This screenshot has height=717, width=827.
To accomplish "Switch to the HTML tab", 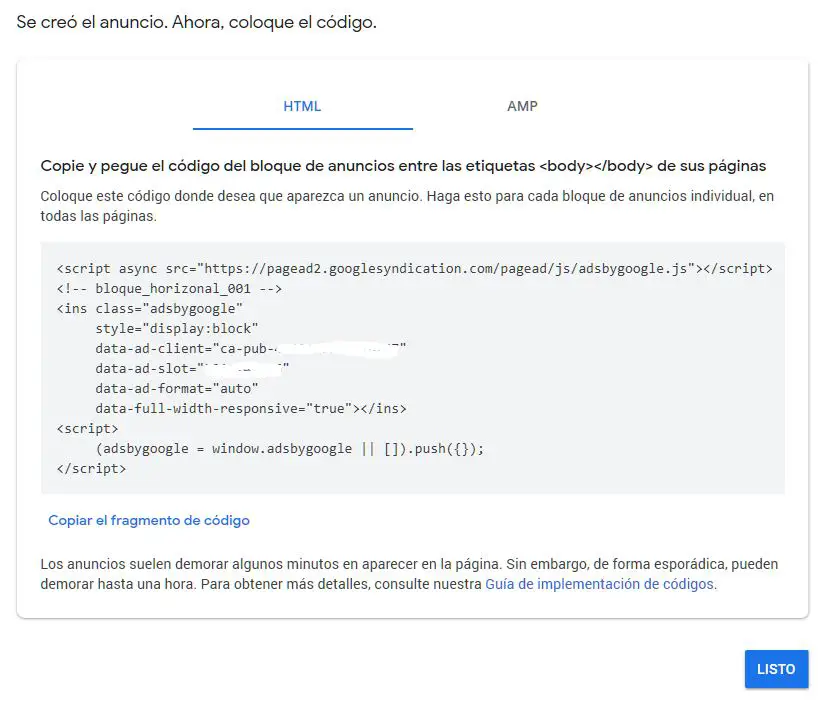I will [302, 107].
